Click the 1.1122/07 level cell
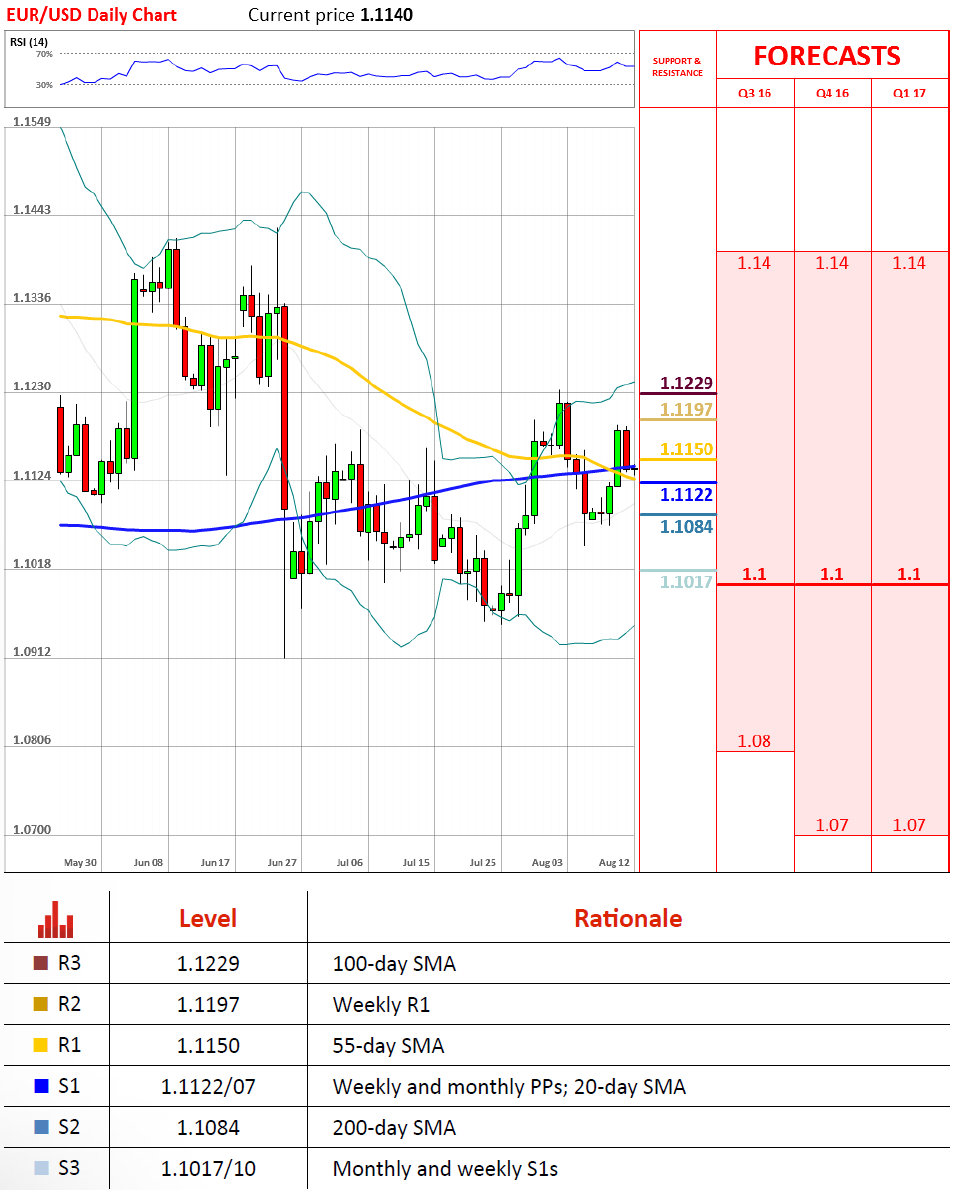The height and width of the screenshot is (1190, 962). pyautogui.click(x=208, y=1087)
